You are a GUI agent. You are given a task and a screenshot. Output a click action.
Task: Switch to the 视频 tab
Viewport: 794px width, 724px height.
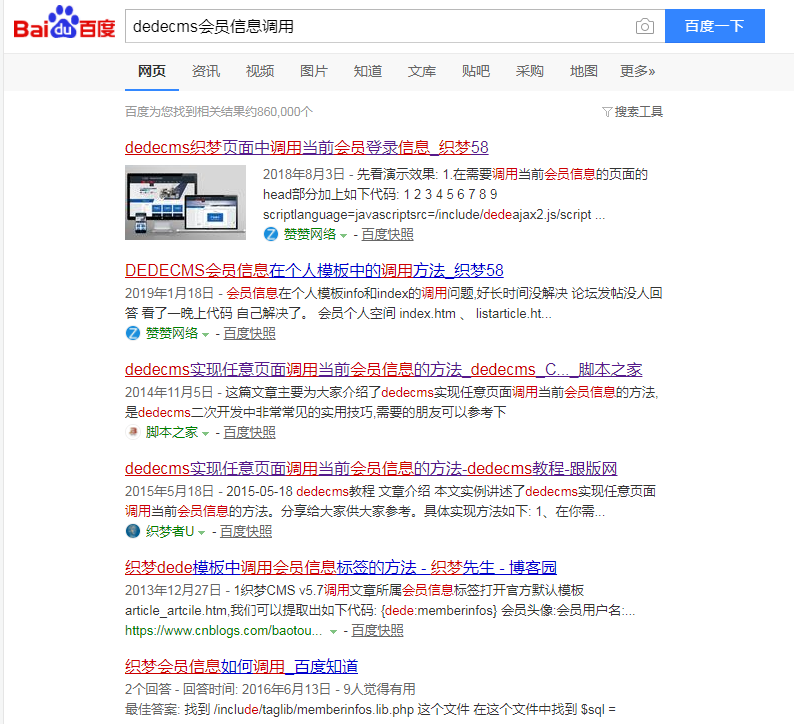click(260, 71)
